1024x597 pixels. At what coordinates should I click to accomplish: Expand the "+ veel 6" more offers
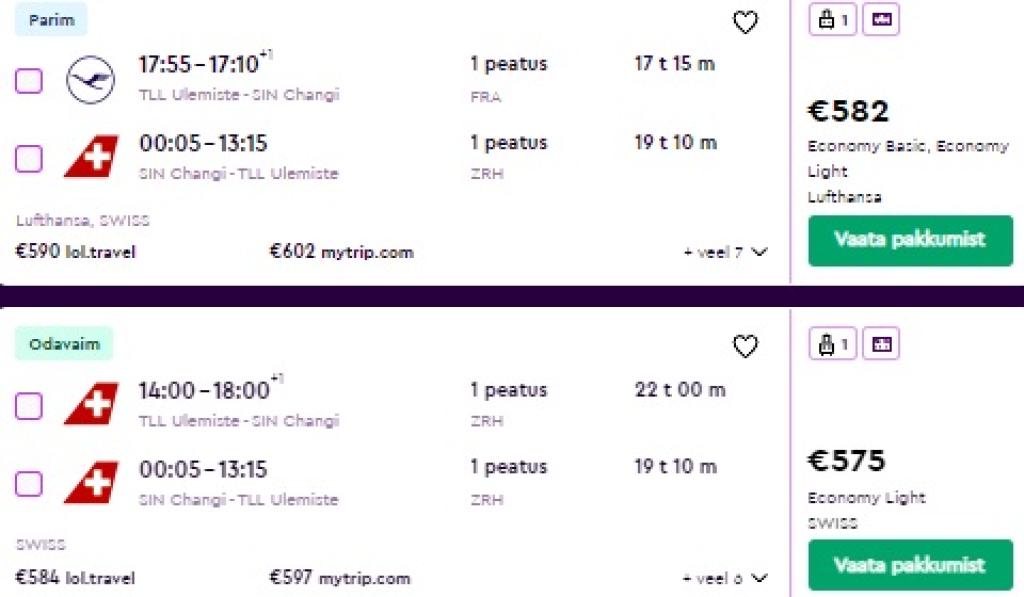click(x=725, y=578)
